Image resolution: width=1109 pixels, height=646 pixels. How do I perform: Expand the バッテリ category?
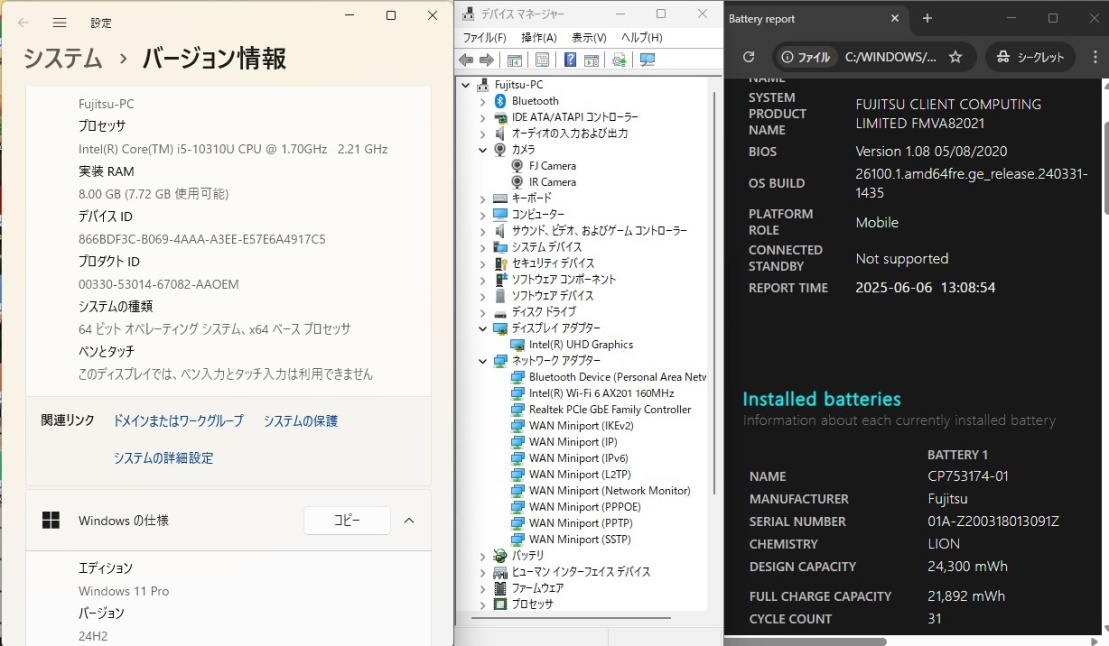coord(482,556)
